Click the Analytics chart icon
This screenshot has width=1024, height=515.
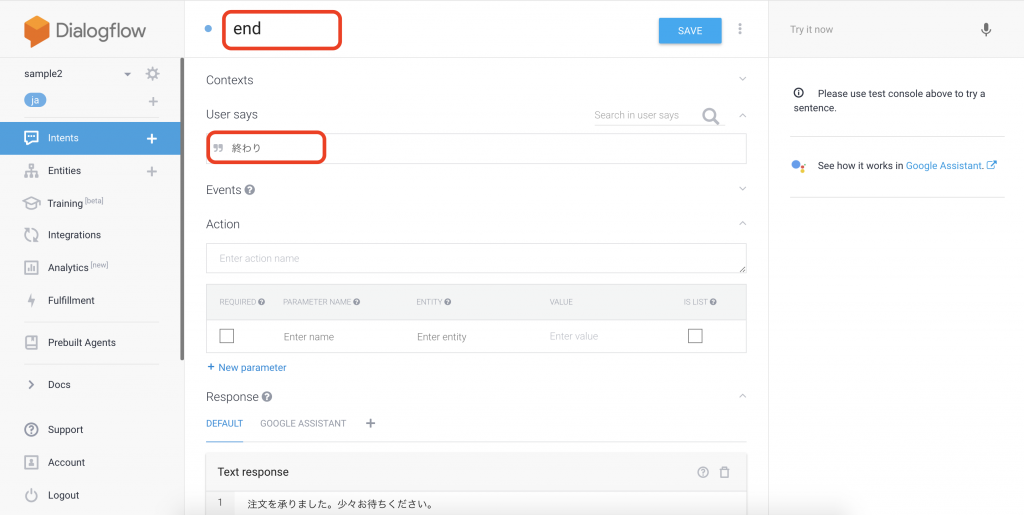point(31,268)
